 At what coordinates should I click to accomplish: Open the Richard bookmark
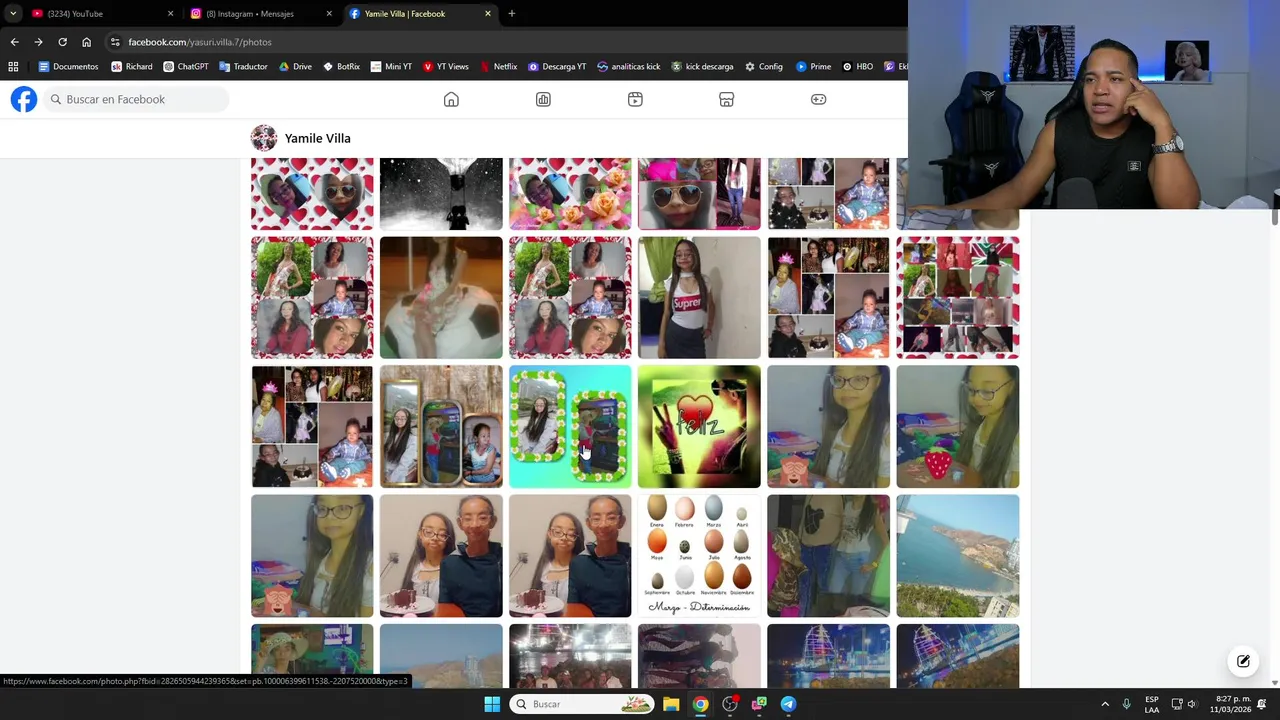click(132, 67)
